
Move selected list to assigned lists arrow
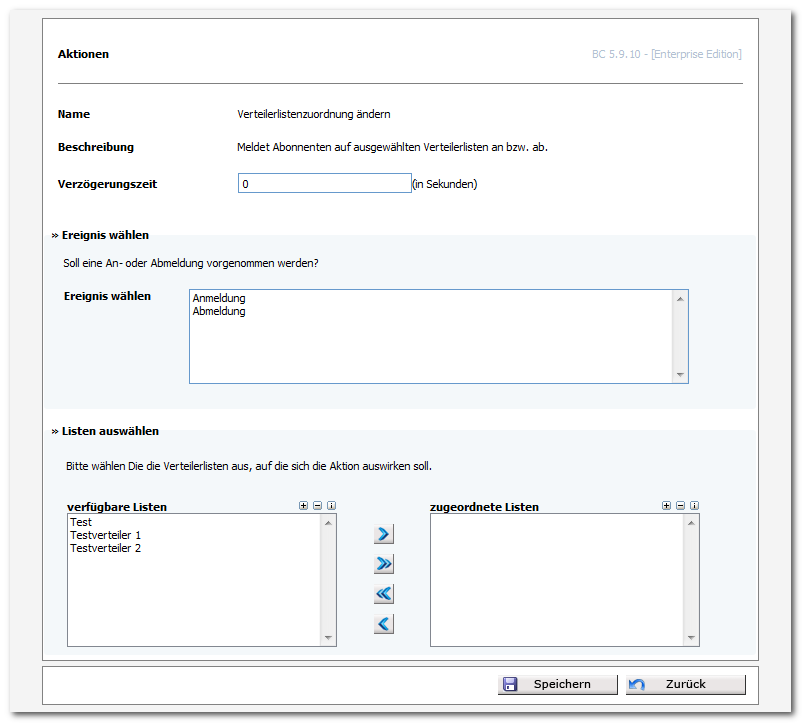(384, 534)
